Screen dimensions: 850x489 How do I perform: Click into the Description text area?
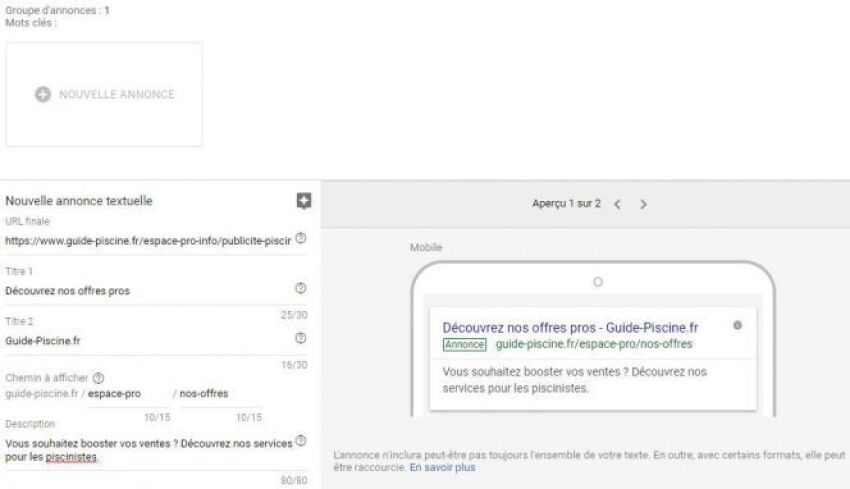[x=148, y=450]
